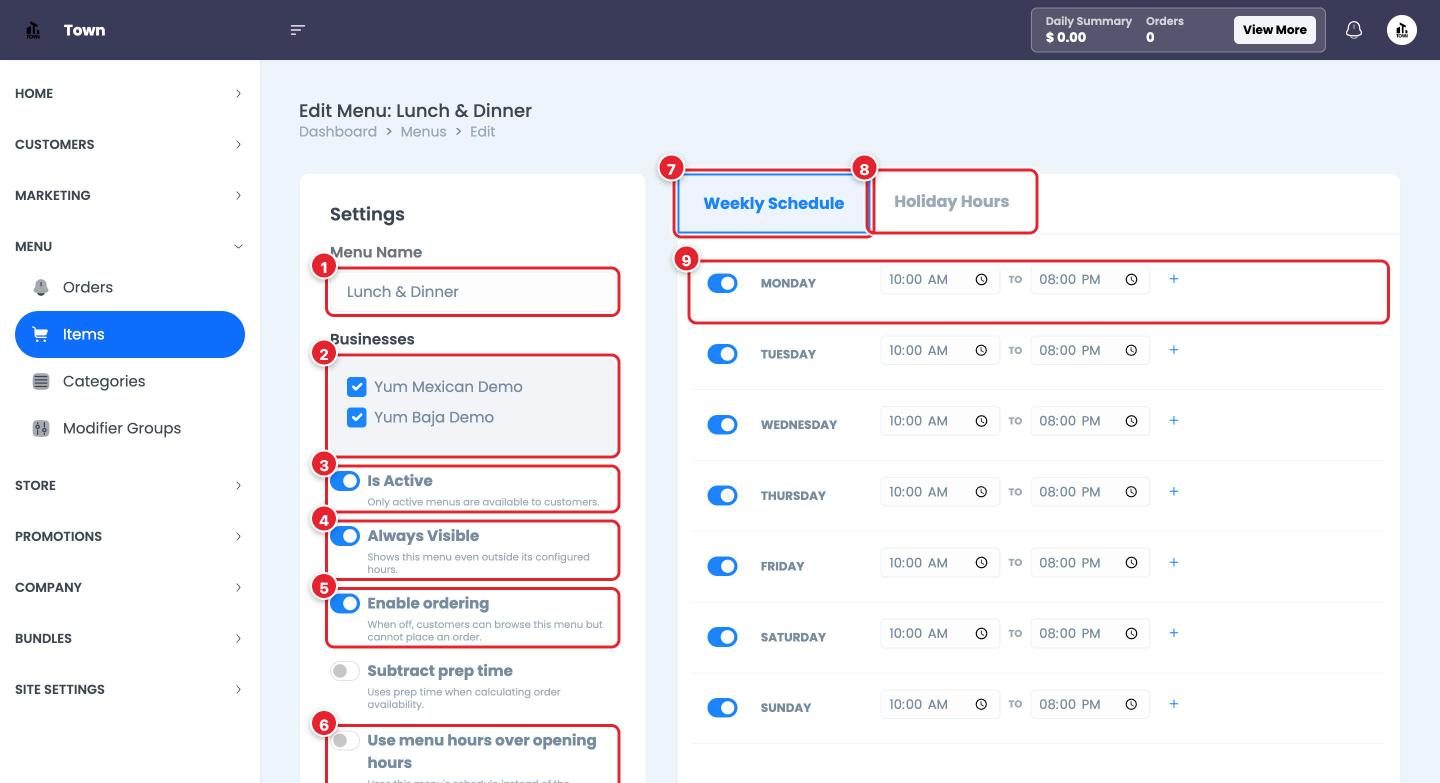The height and width of the screenshot is (783, 1440).
Task: Open the Menus breadcrumb link
Action: (x=423, y=131)
